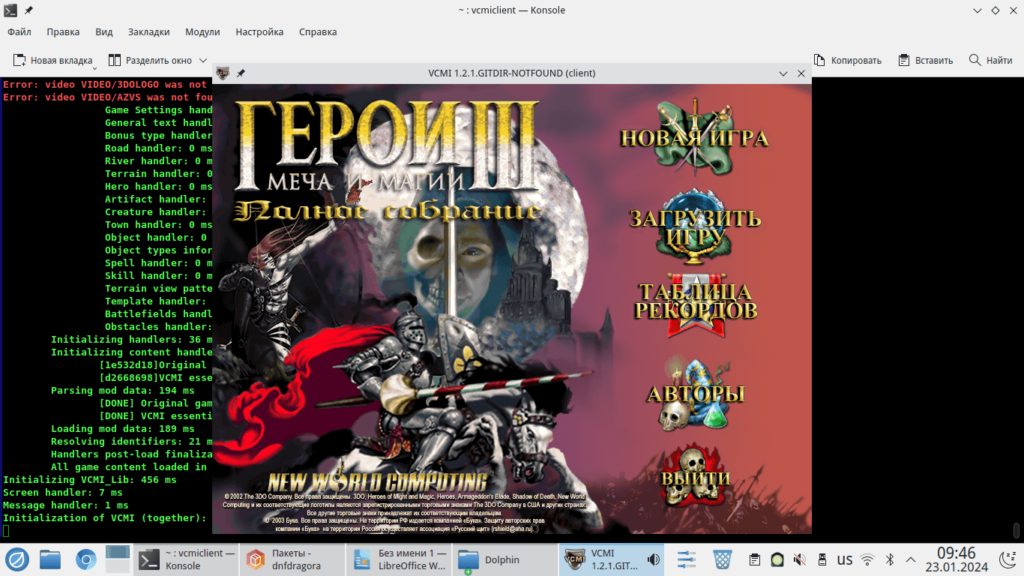Click the Новая вкладка toolbar button

(x=53, y=60)
